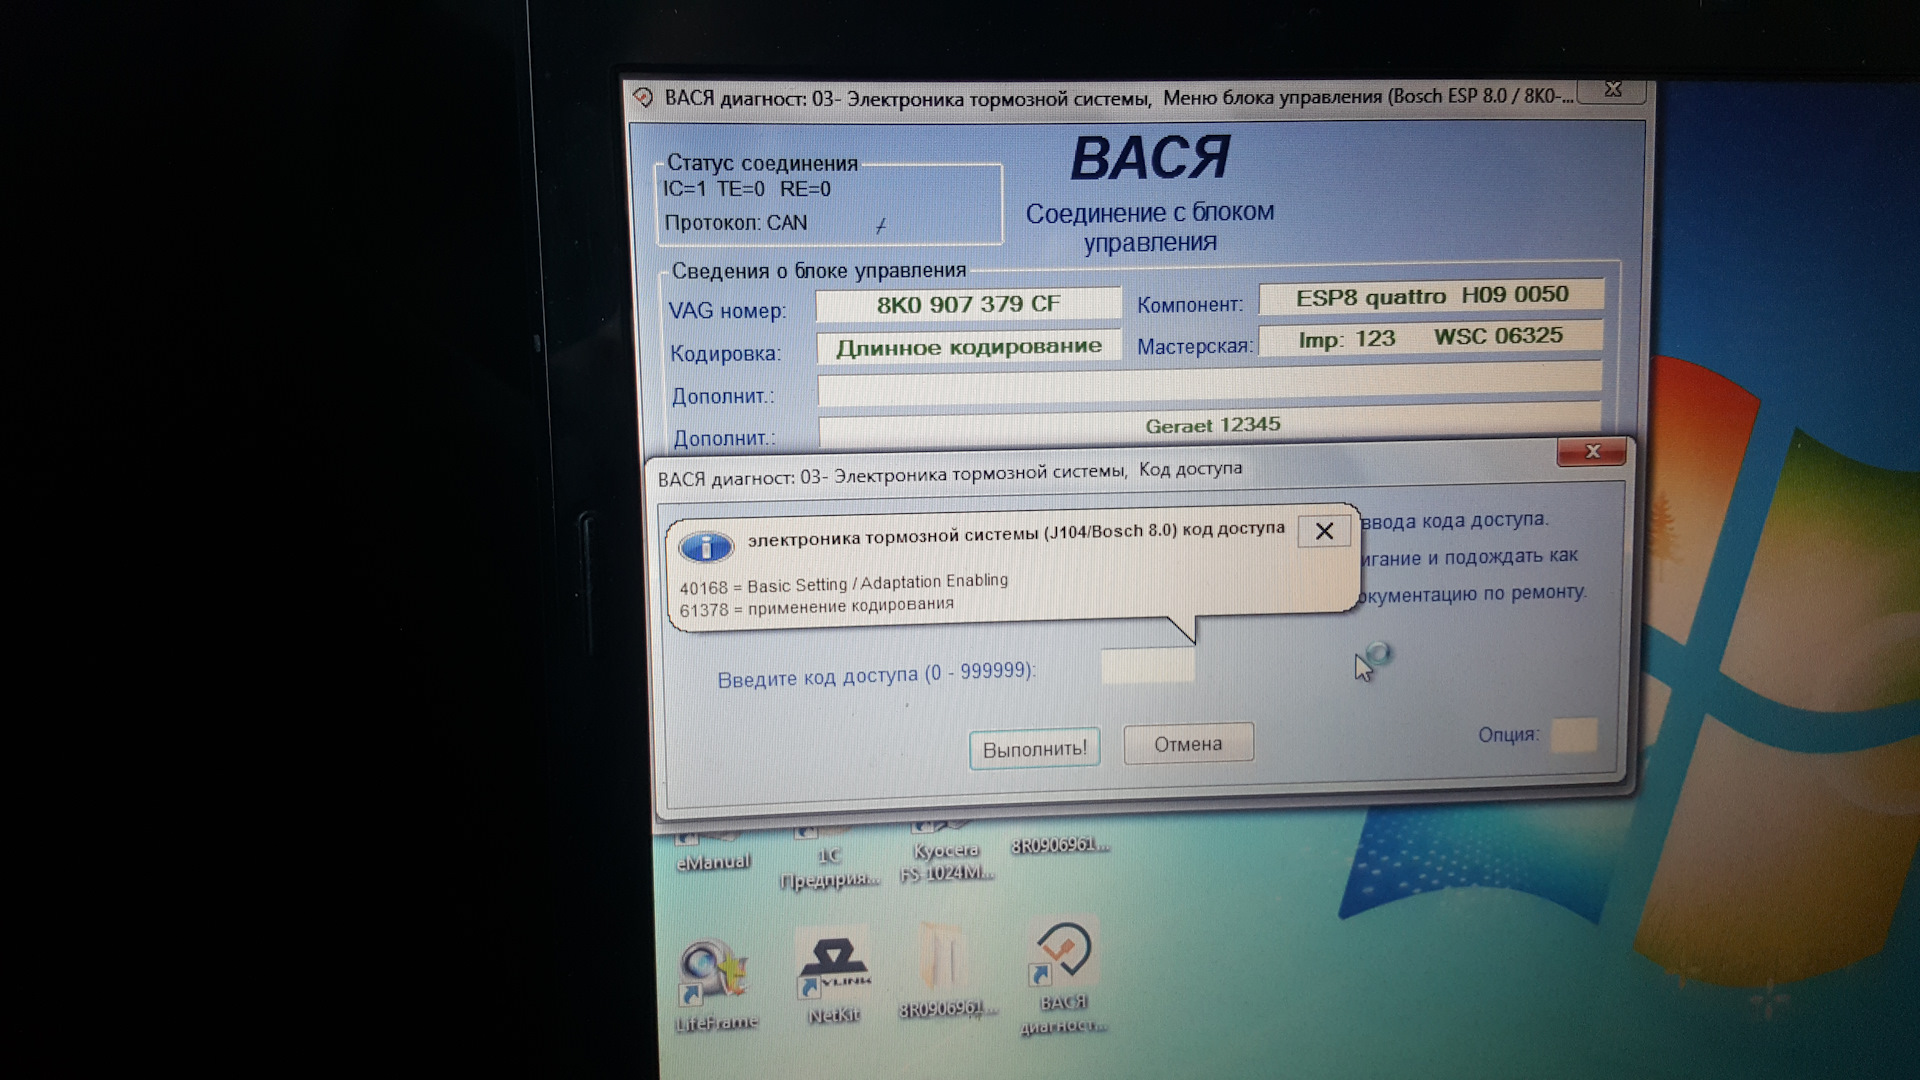Viewport: 1920px width, 1080px height.
Task: Click the IC=1 TE=0 RE=0 status line
Action: tap(746, 189)
